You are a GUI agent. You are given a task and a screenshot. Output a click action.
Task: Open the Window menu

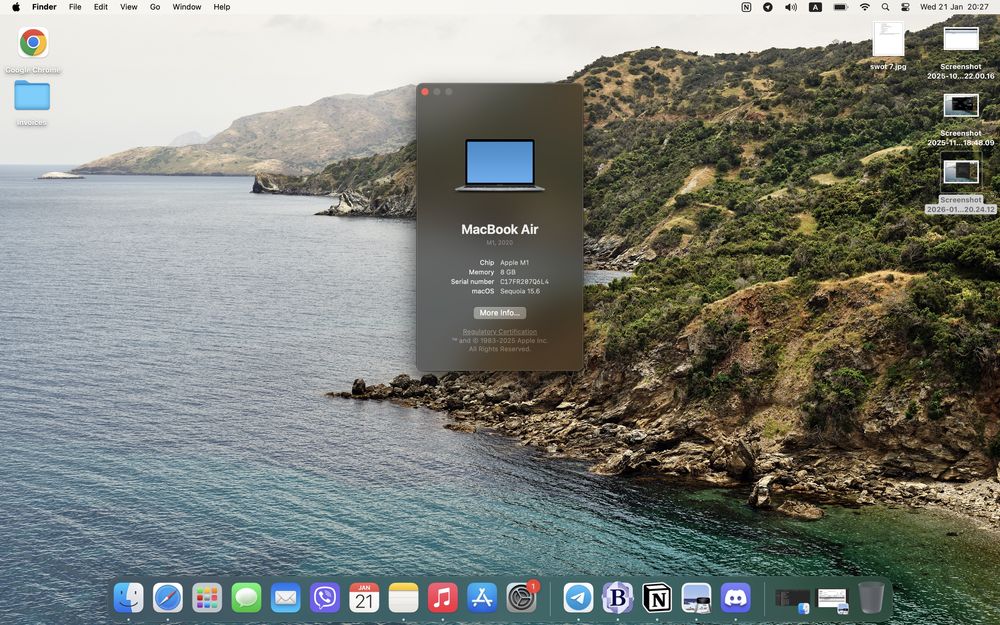point(187,7)
